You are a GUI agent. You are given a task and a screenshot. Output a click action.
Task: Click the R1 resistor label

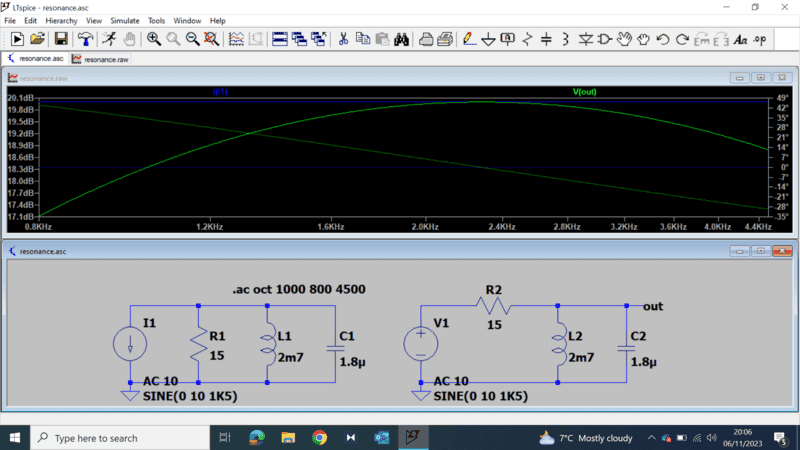(217, 336)
